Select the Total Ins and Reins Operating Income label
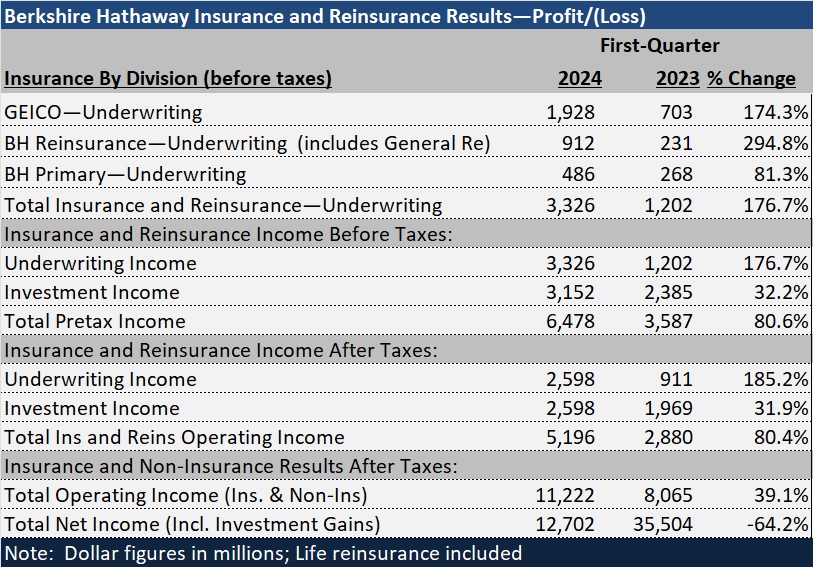 click(x=174, y=437)
